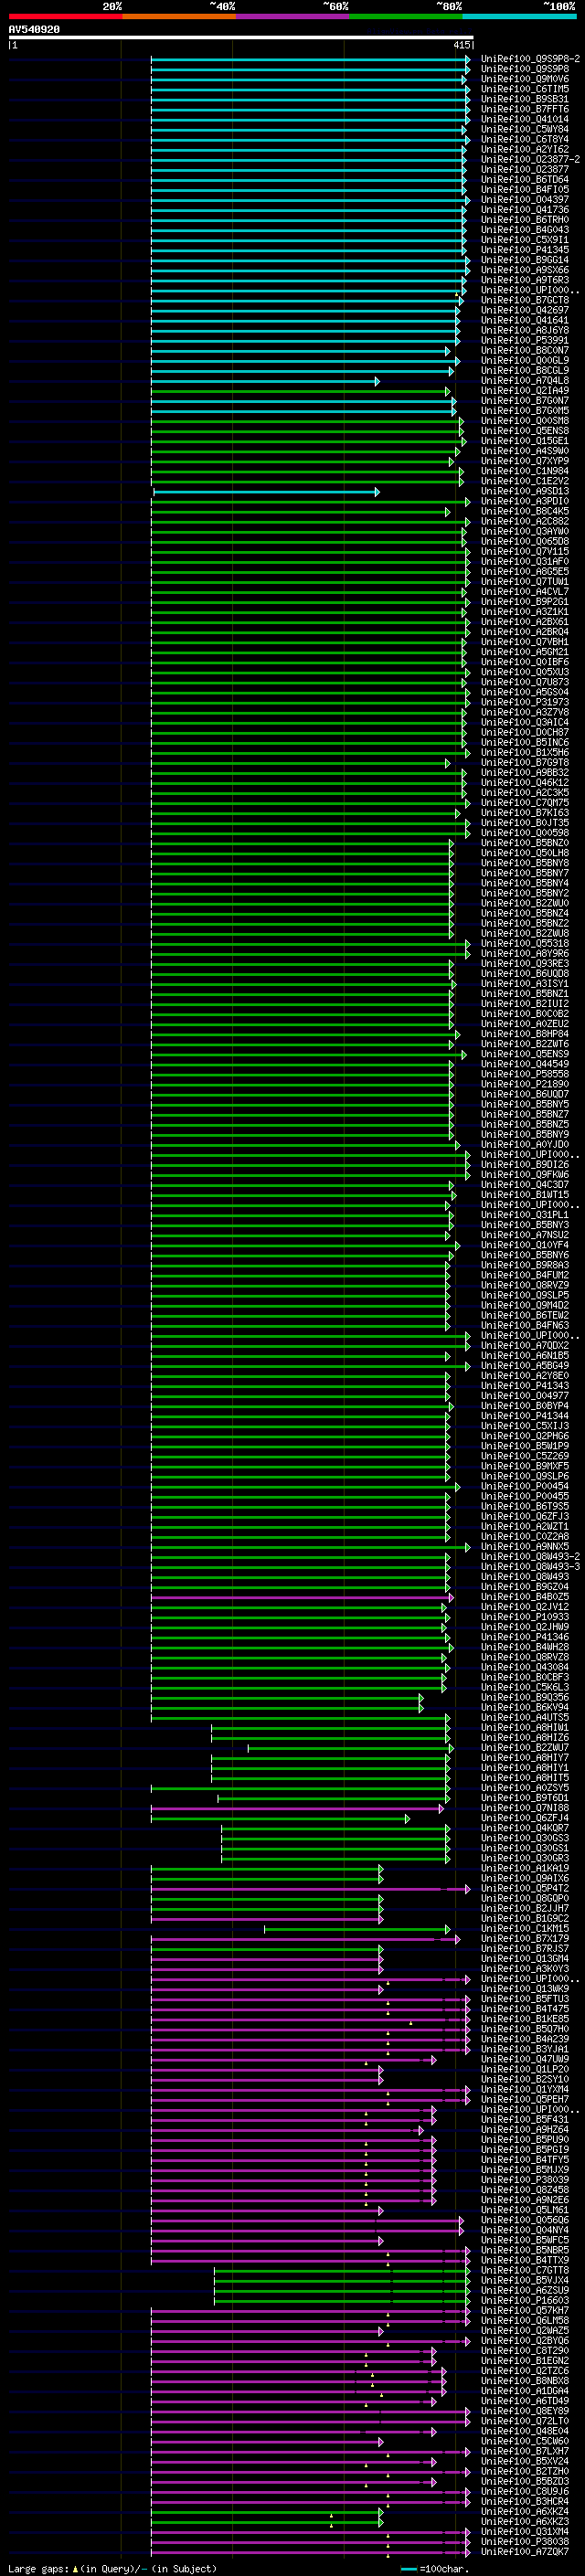Click hit label UniRef100_P38038
The width and height of the screenshot is (585, 2576).
[x=524, y=2541]
